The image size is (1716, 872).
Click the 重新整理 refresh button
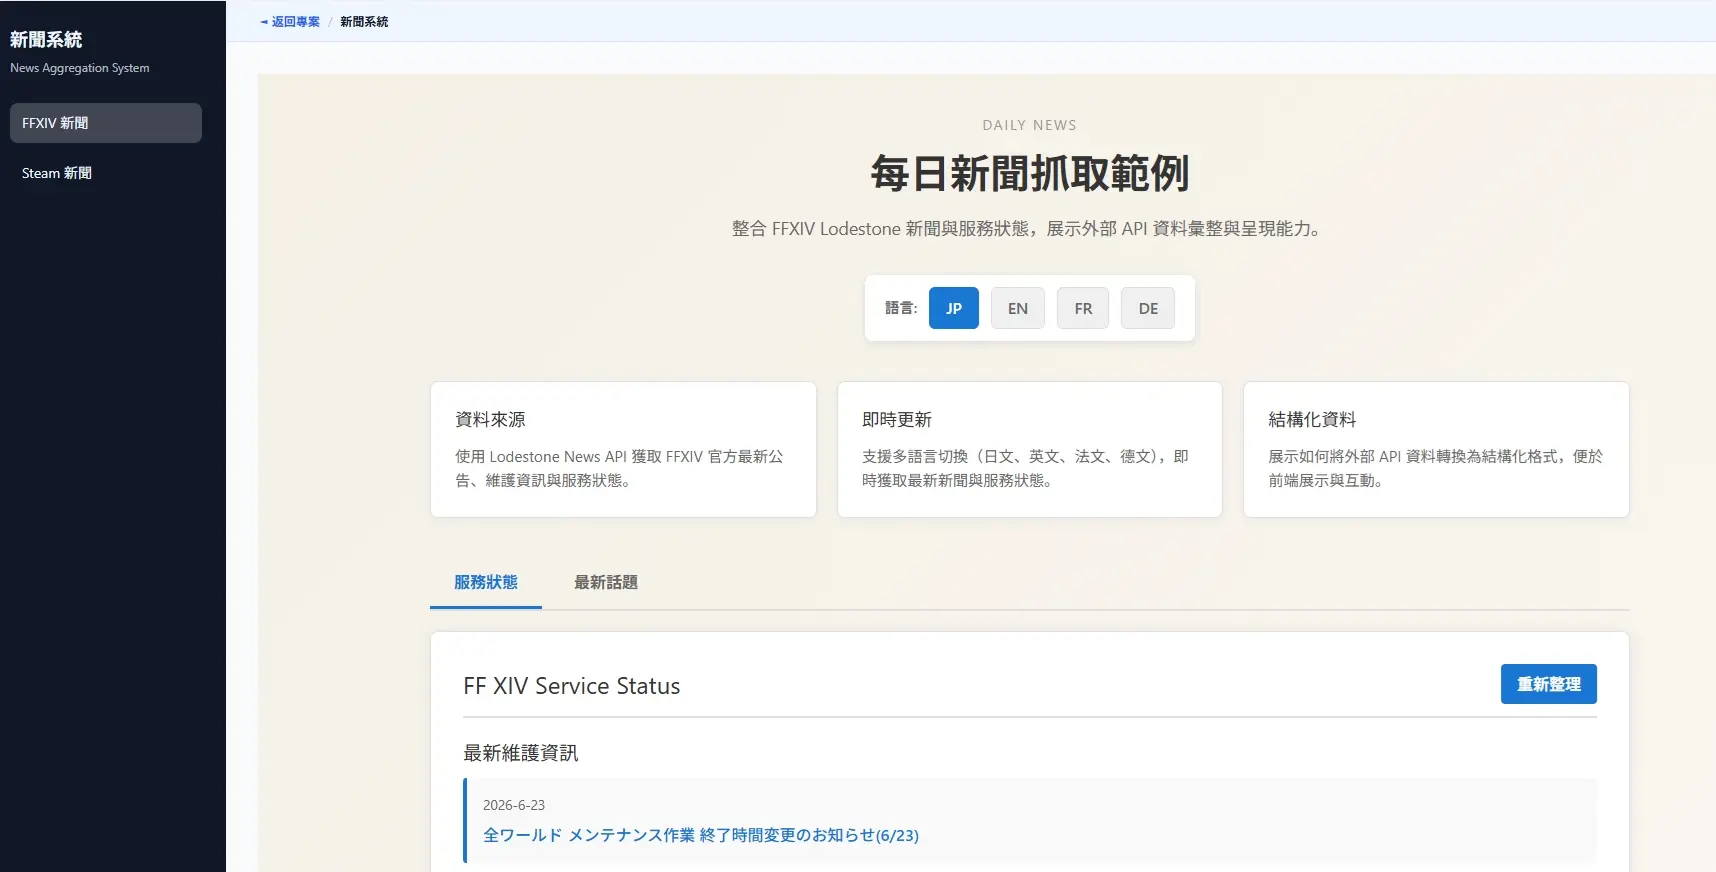point(1549,684)
